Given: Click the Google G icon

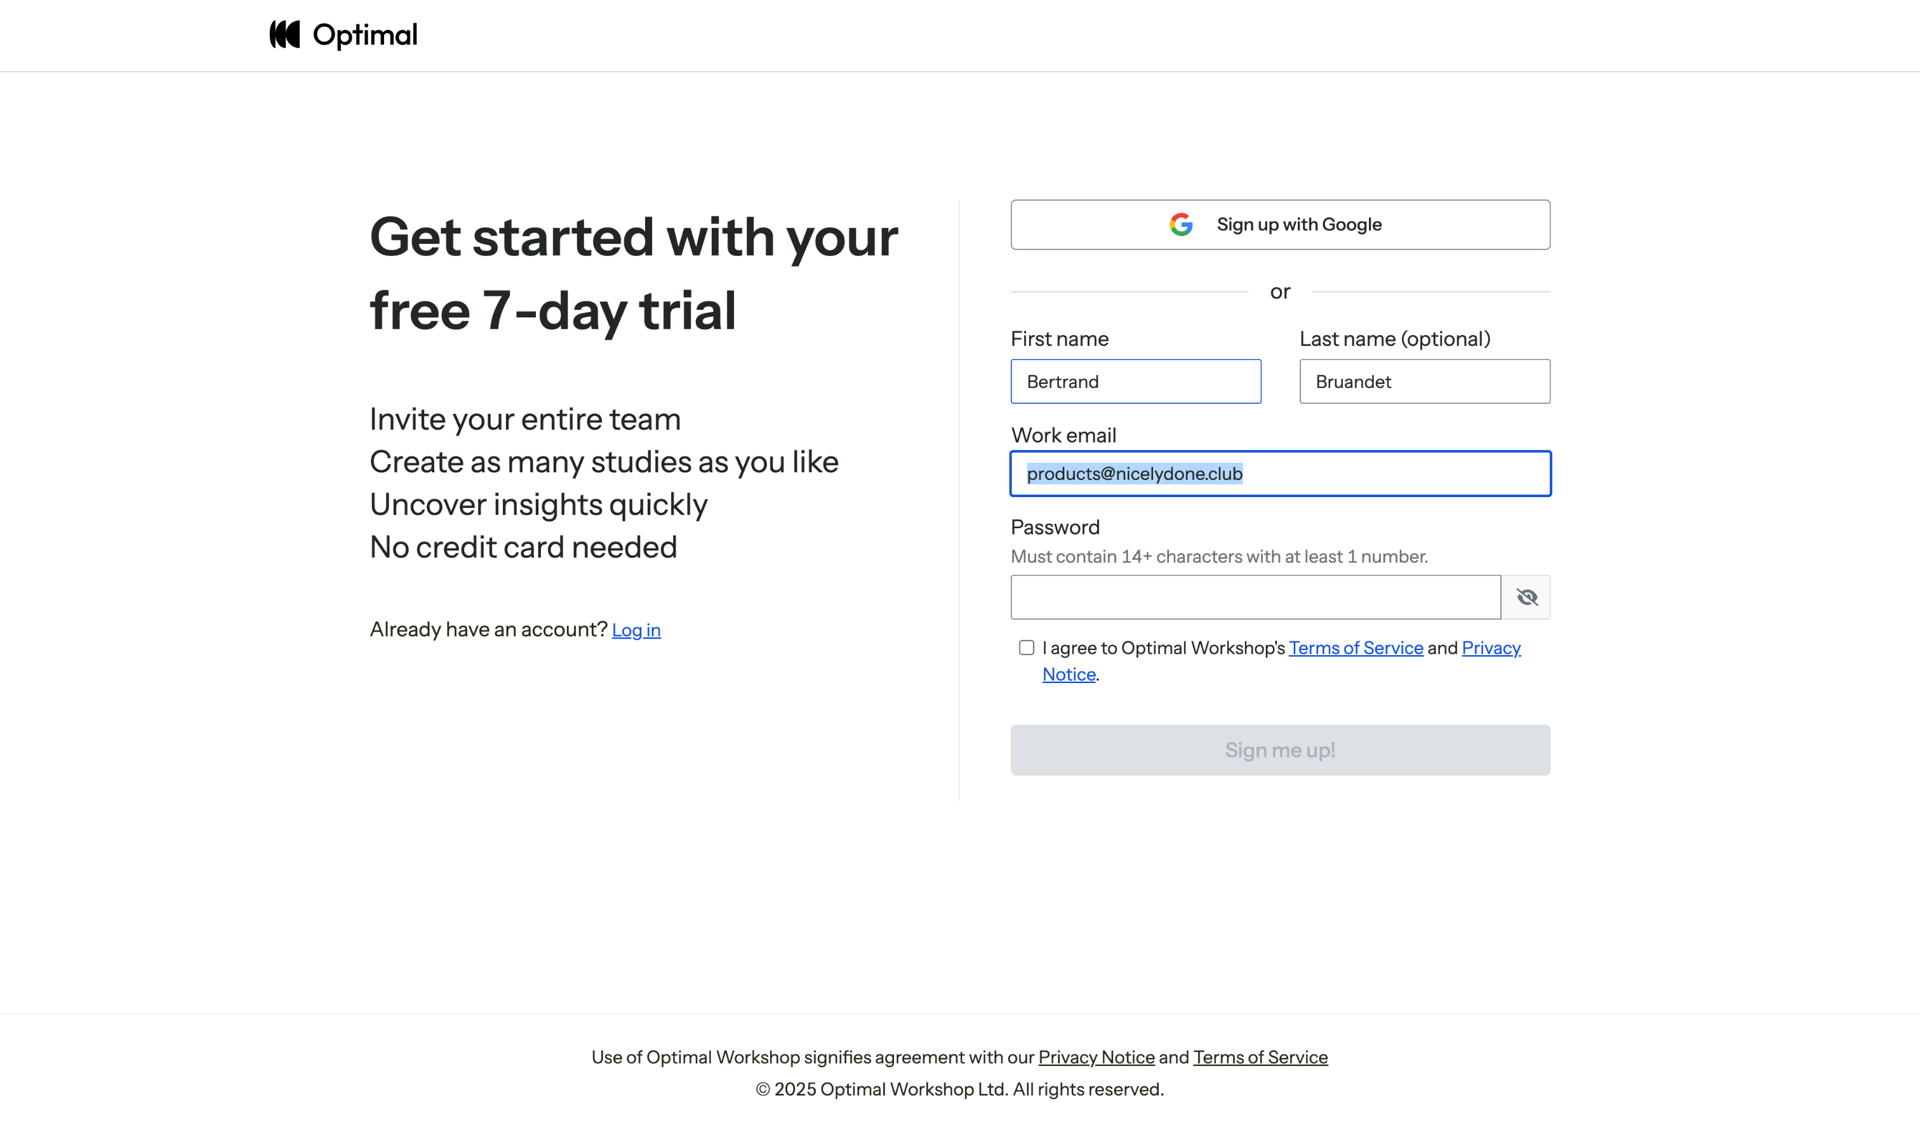Looking at the screenshot, I should (x=1181, y=225).
